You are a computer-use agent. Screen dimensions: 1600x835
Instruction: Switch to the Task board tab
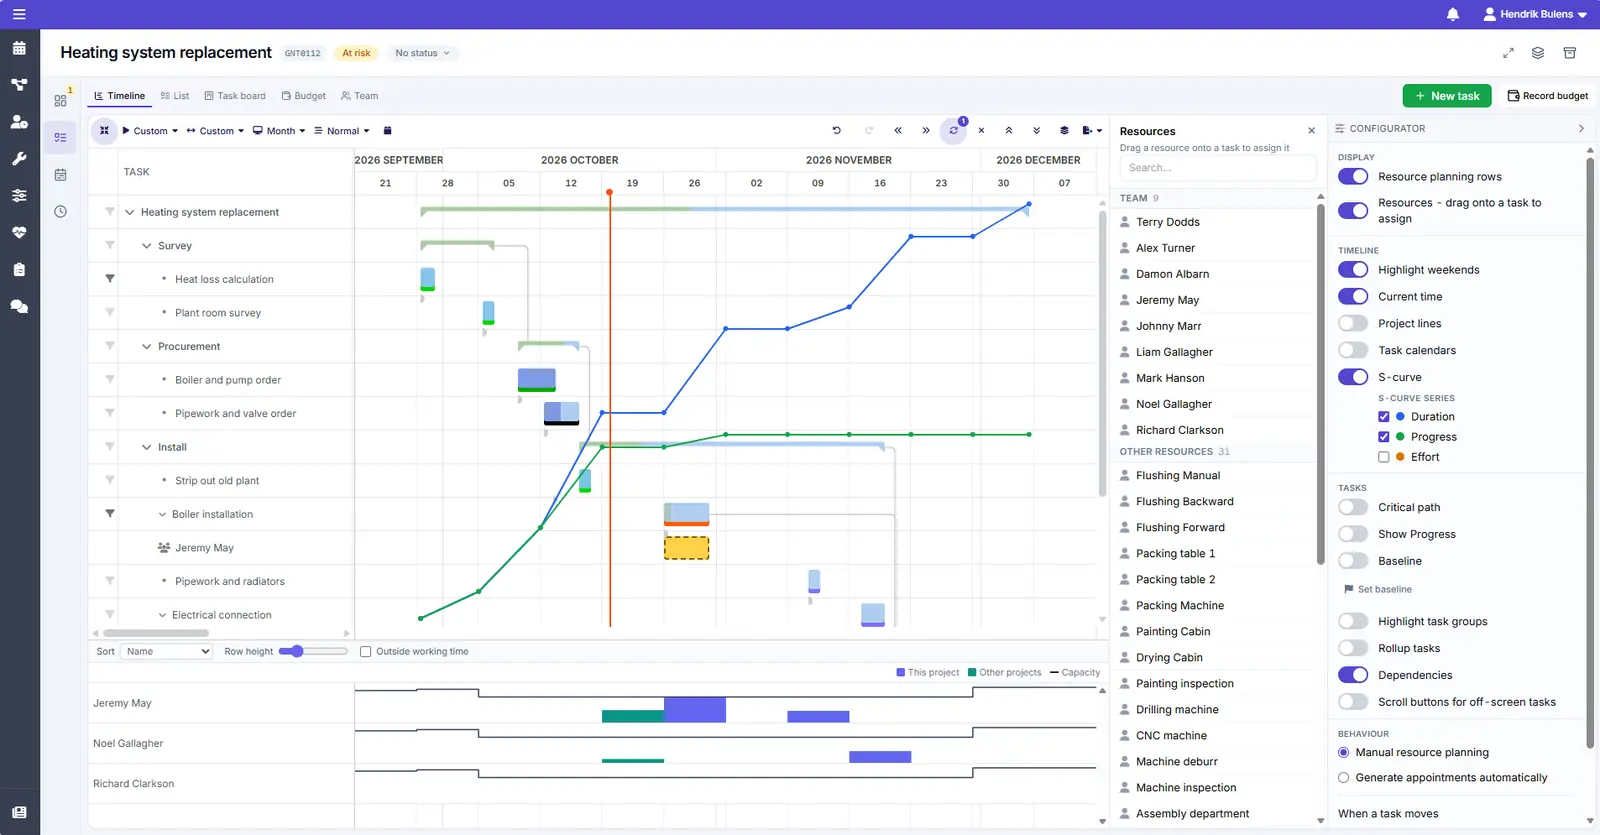point(235,96)
